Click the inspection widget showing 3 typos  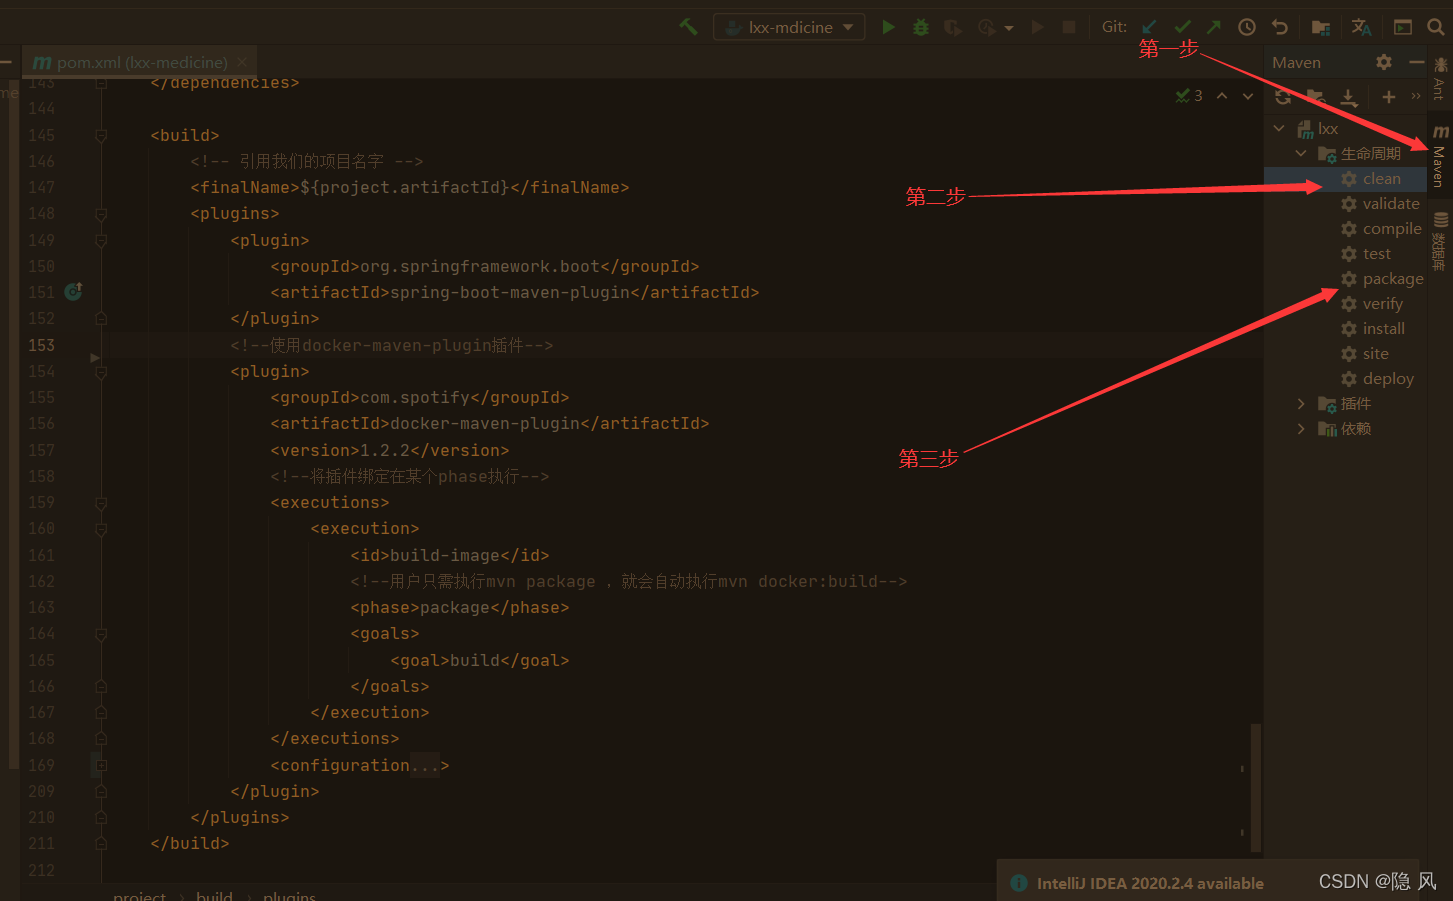[1189, 95]
